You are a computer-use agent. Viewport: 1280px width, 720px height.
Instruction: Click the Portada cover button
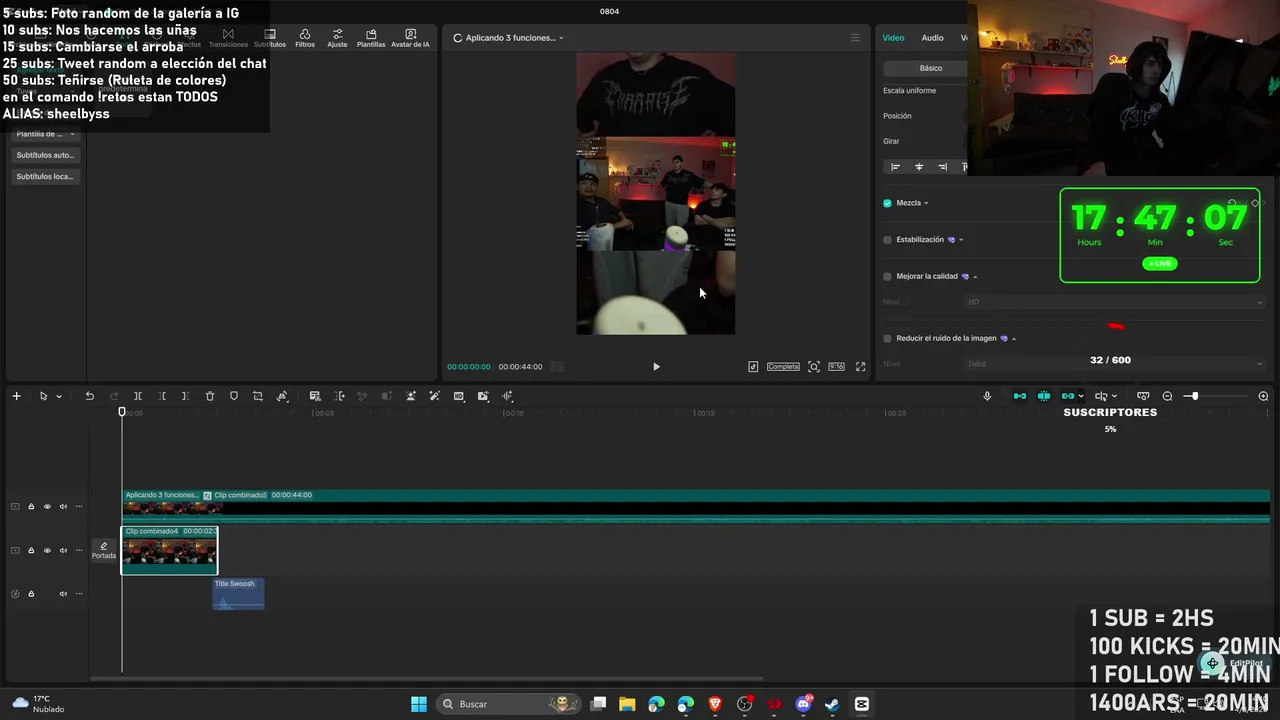(x=104, y=551)
